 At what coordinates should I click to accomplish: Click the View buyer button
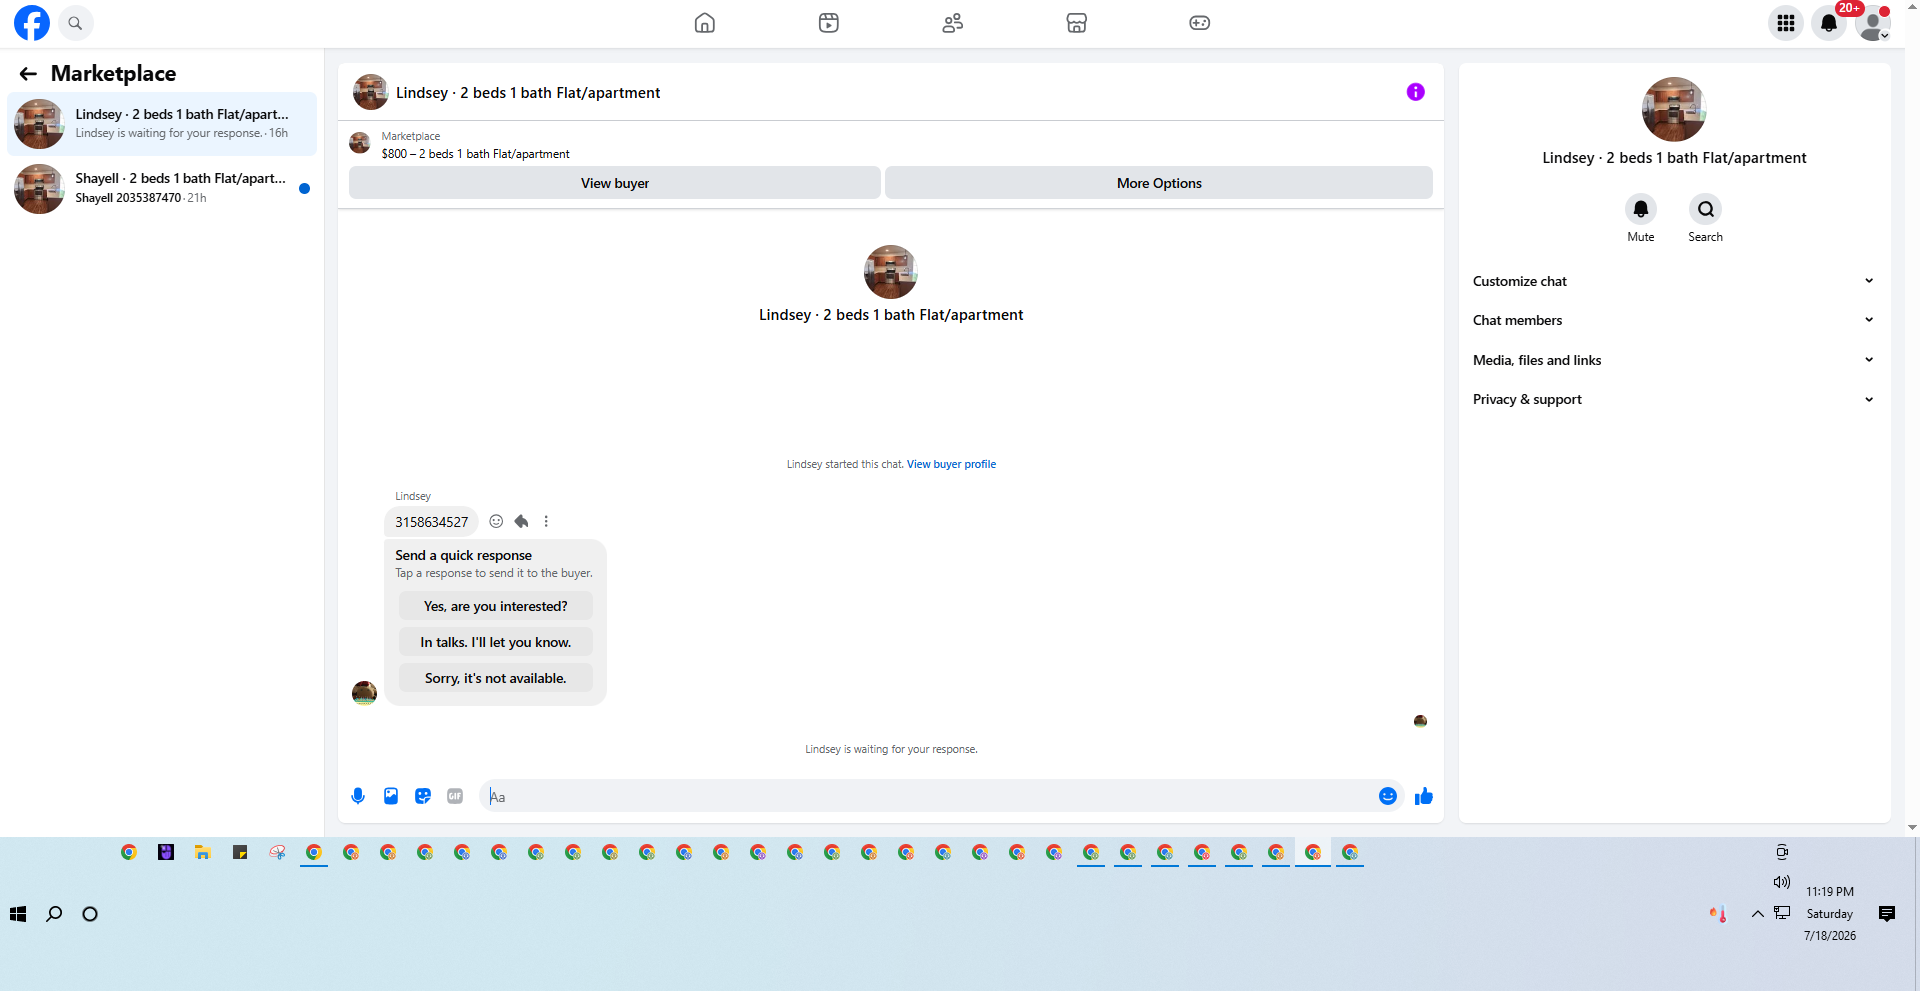click(x=615, y=183)
